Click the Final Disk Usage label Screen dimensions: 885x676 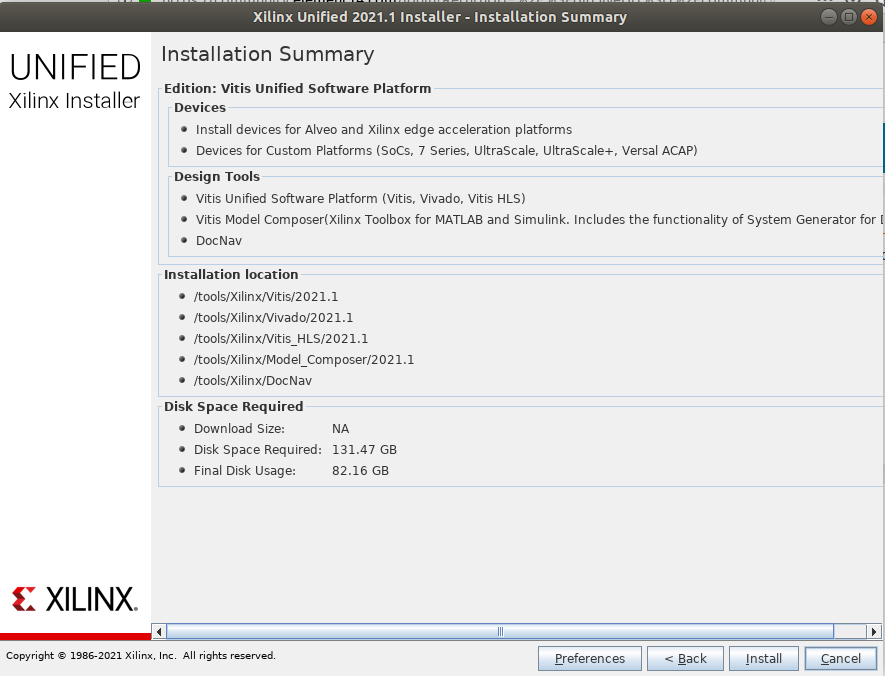244,471
